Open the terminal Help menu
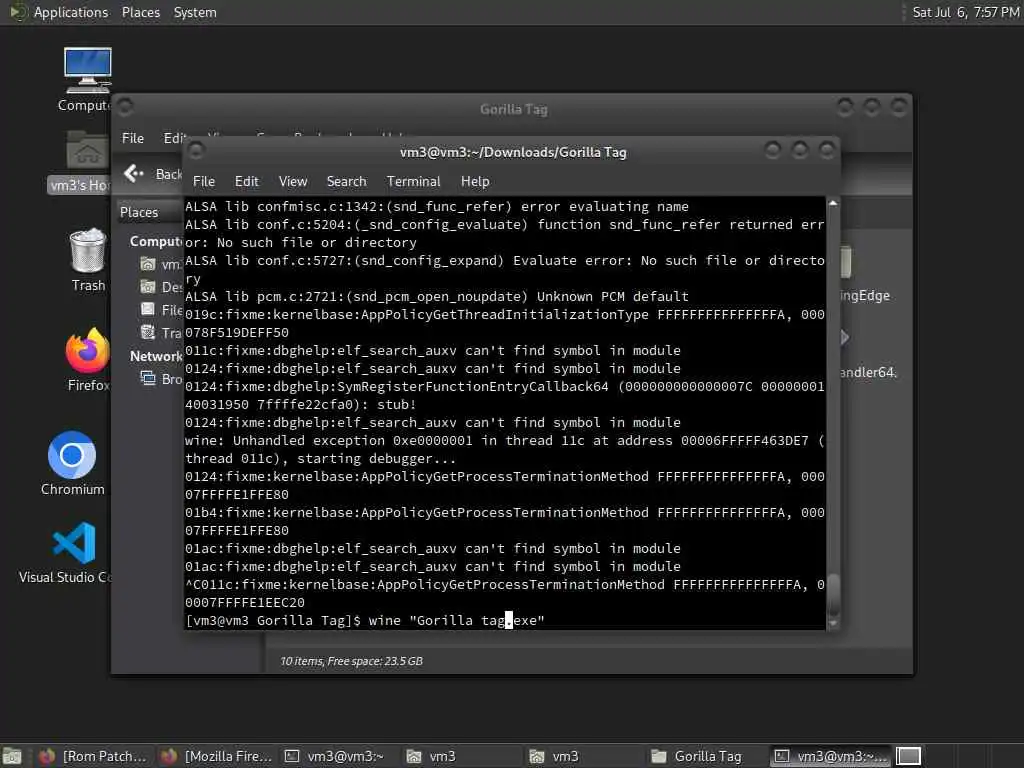This screenshot has height=768, width=1024. pos(475,182)
